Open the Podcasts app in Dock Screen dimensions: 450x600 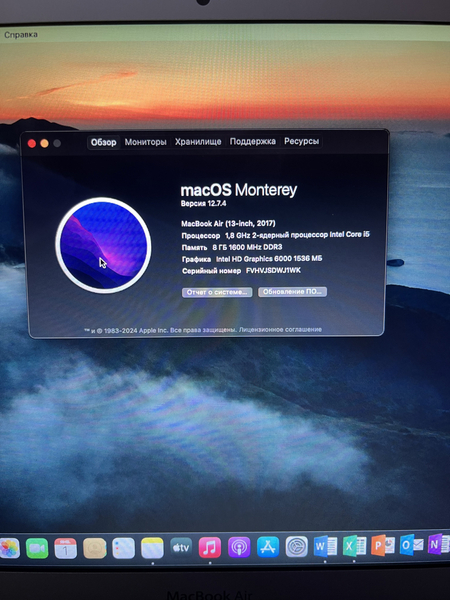[x=239, y=547]
